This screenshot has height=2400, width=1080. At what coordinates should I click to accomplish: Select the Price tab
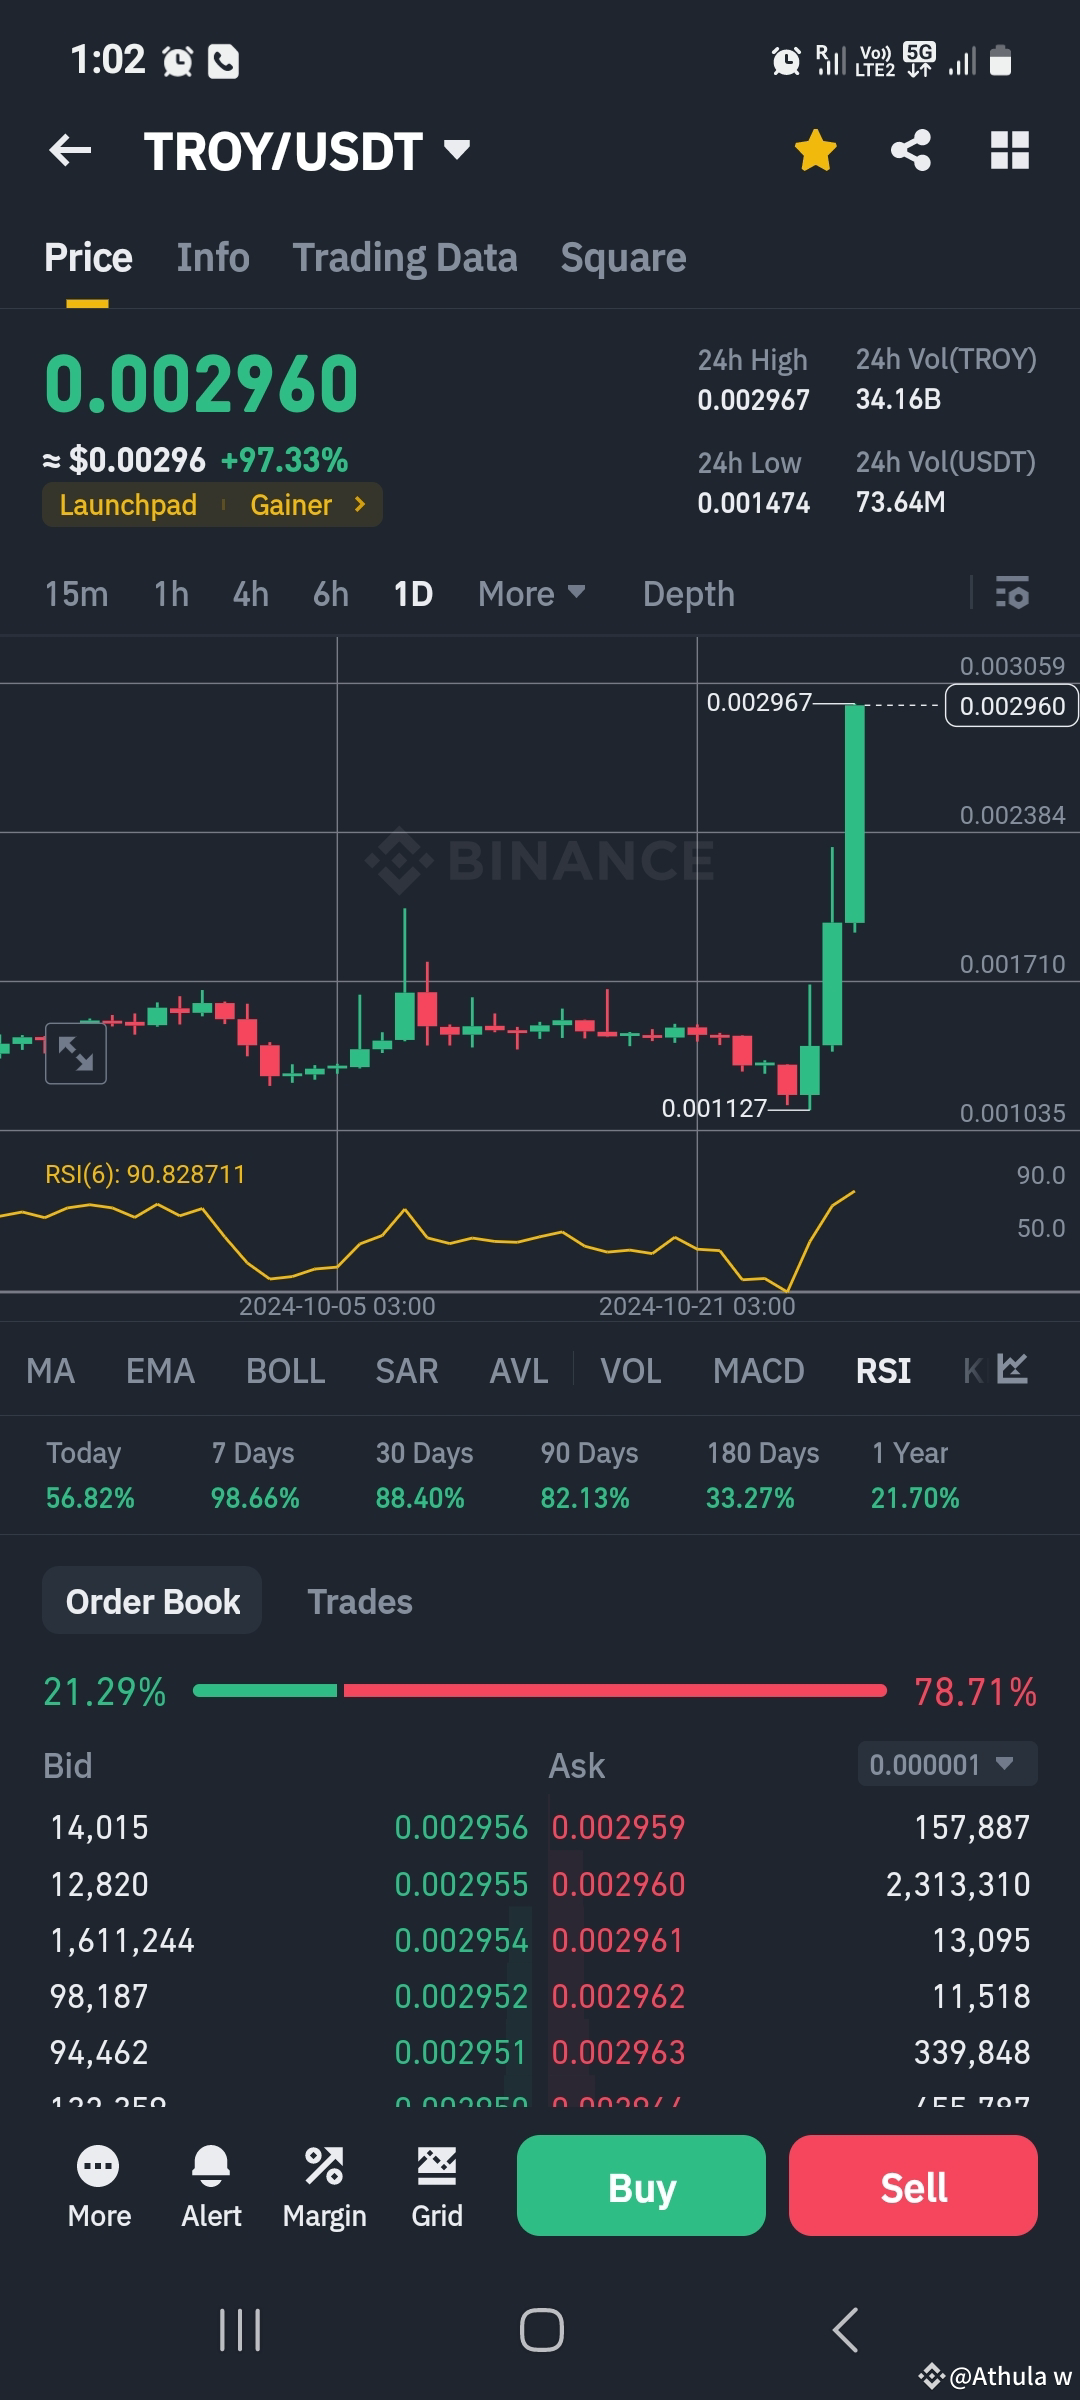coord(88,258)
